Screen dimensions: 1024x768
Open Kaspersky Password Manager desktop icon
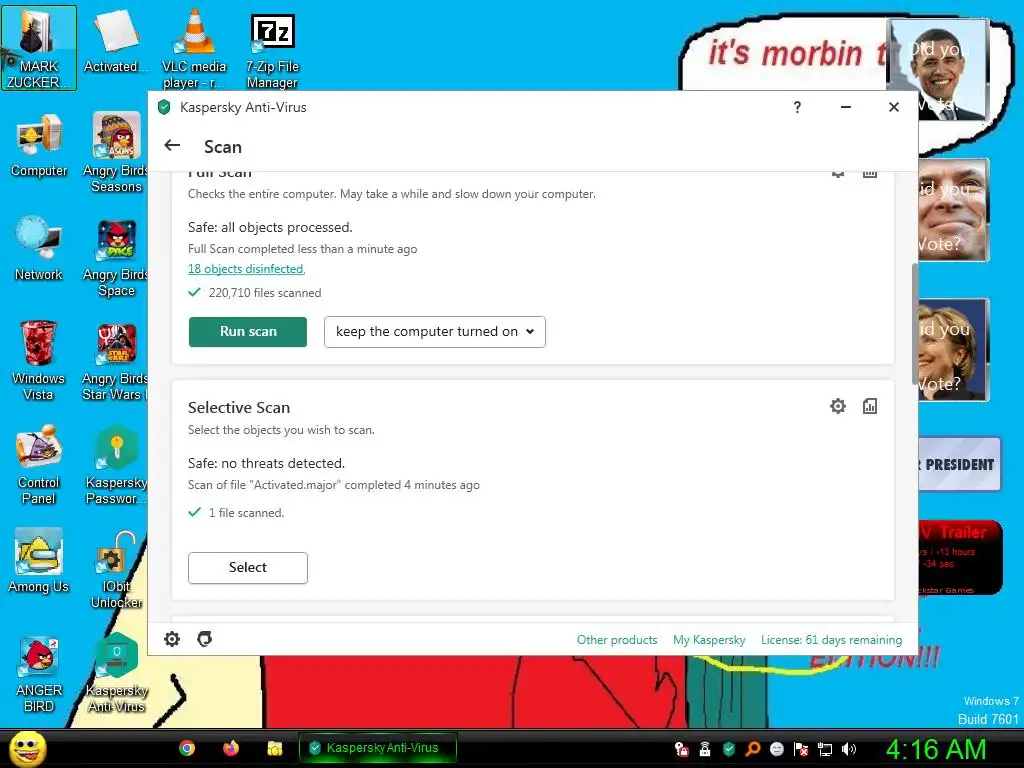pos(116,465)
